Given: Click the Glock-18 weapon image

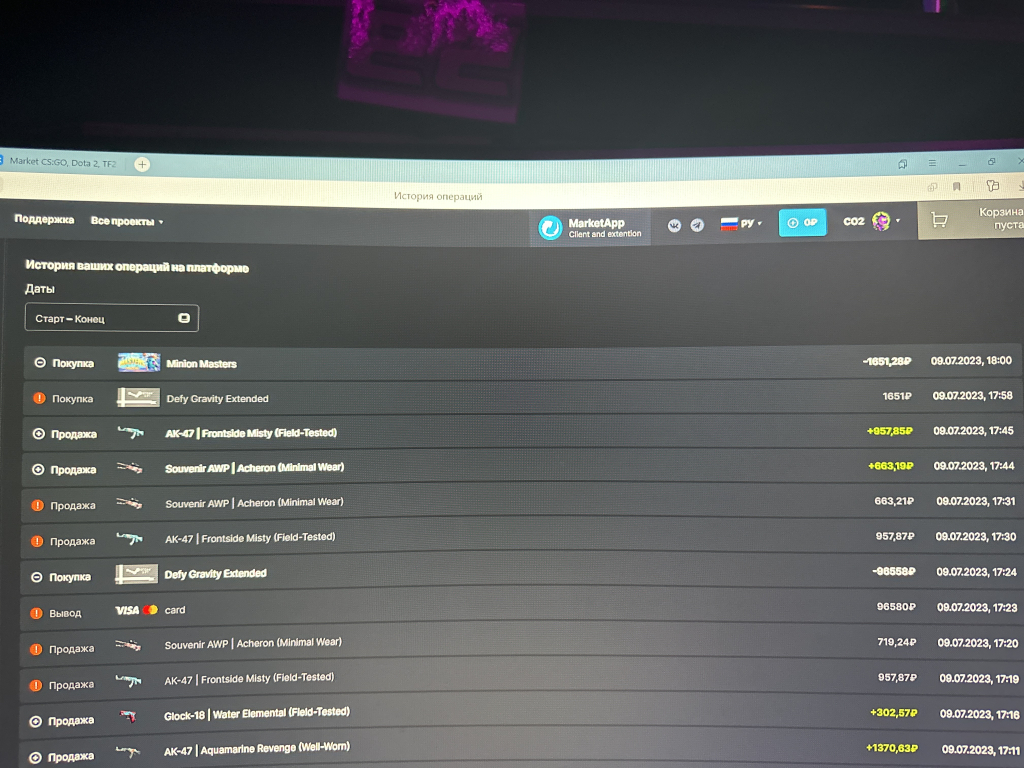Looking at the screenshot, I should 129,716.
